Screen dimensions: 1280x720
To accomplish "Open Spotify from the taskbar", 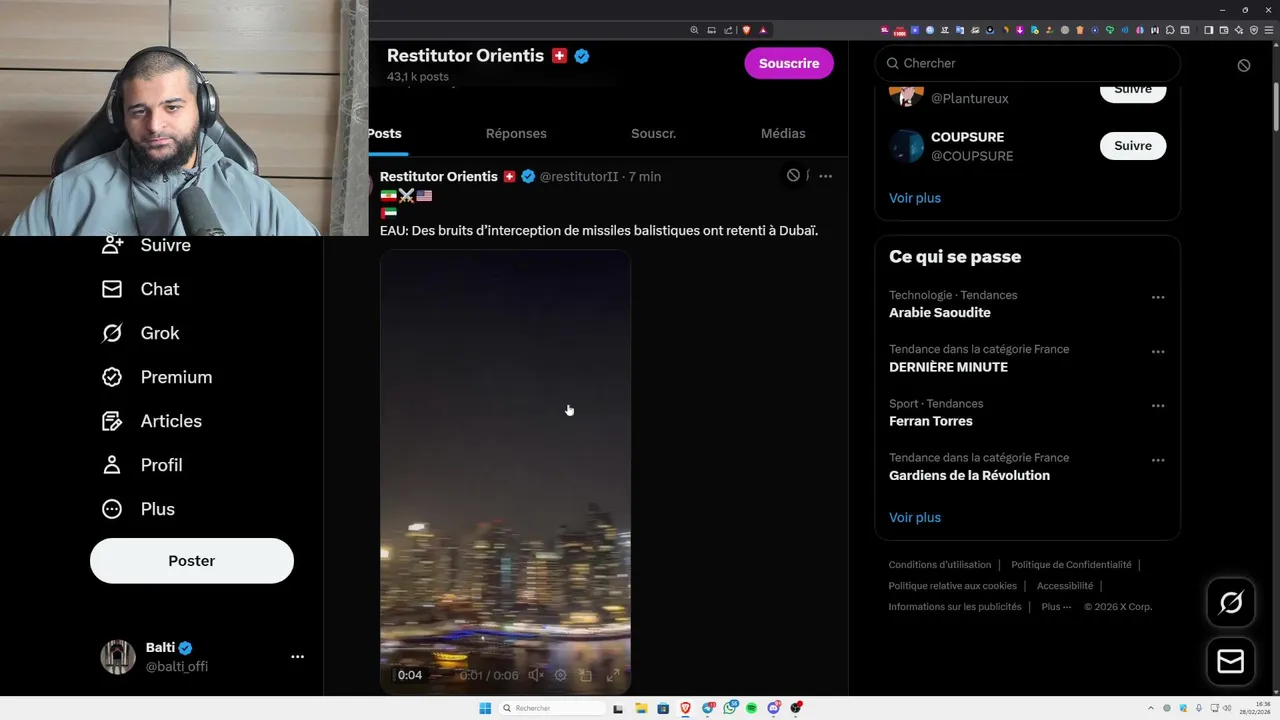I will [751, 708].
